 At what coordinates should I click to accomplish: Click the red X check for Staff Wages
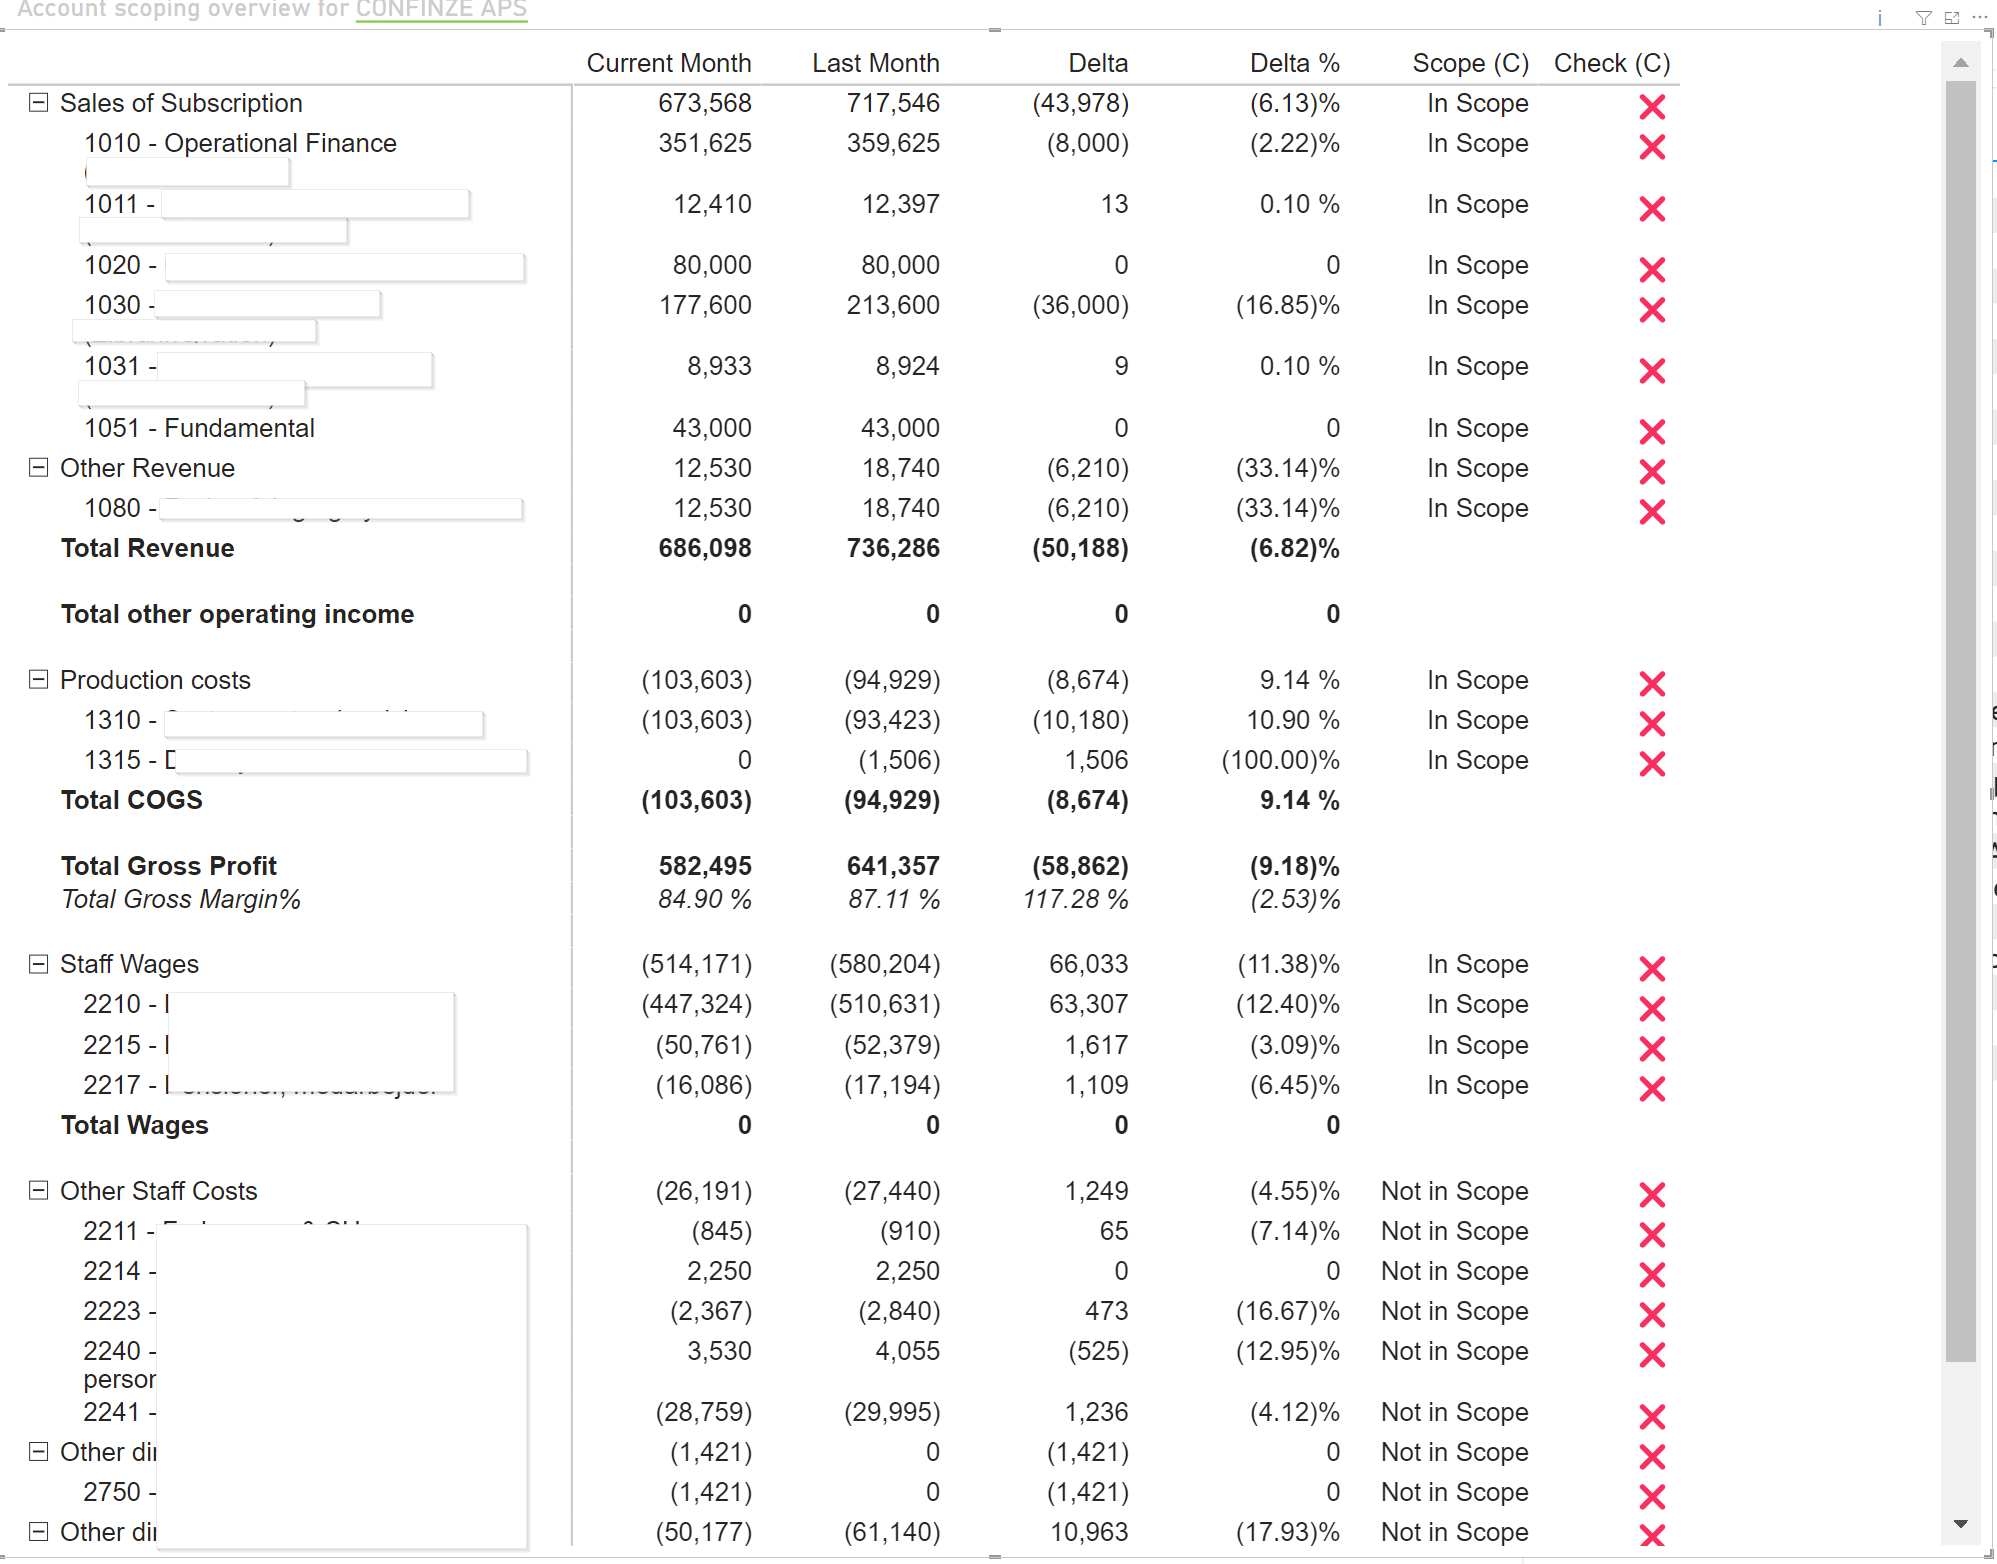coord(1652,967)
